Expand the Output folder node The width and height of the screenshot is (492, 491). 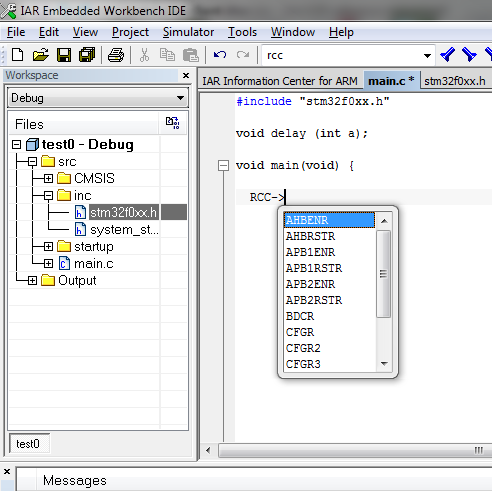(32, 281)
